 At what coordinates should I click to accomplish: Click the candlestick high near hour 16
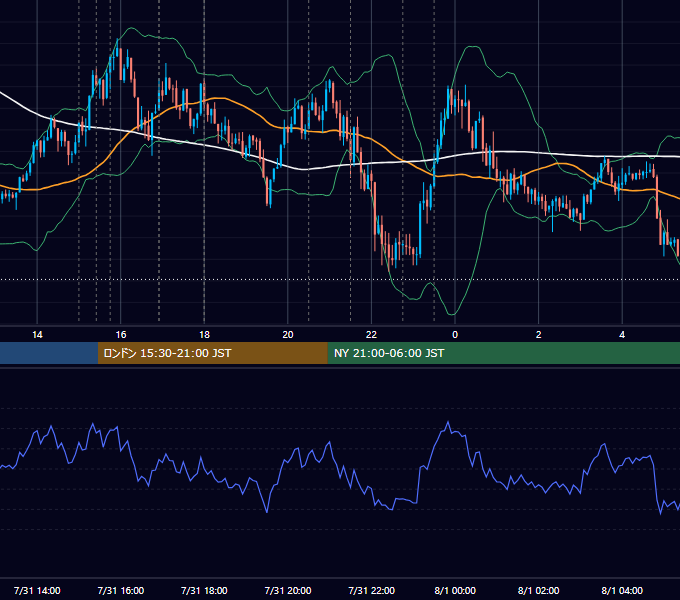click(x=118, y=43)
